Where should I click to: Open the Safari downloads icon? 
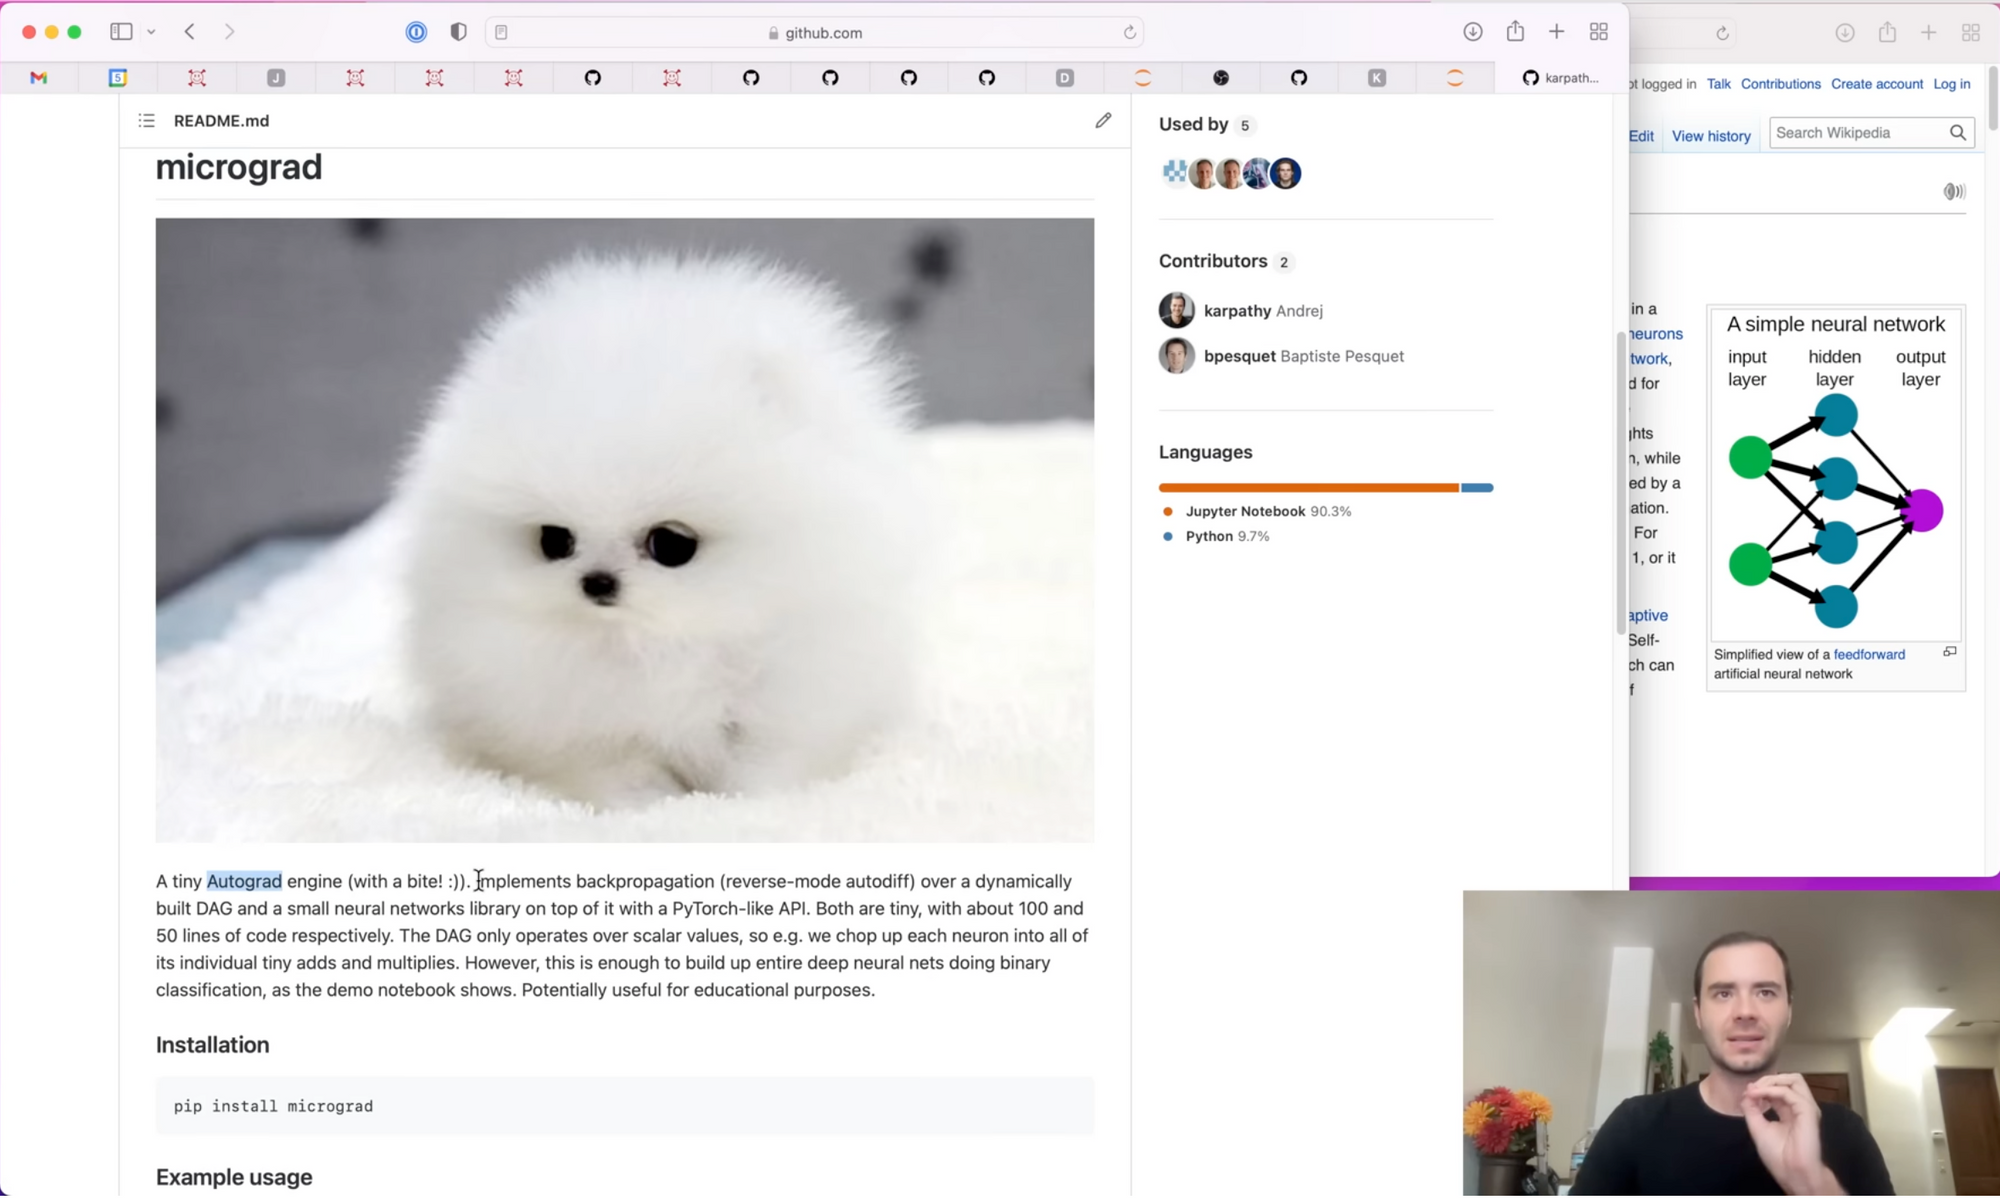pyautogui.click(x=1472, y=32)
